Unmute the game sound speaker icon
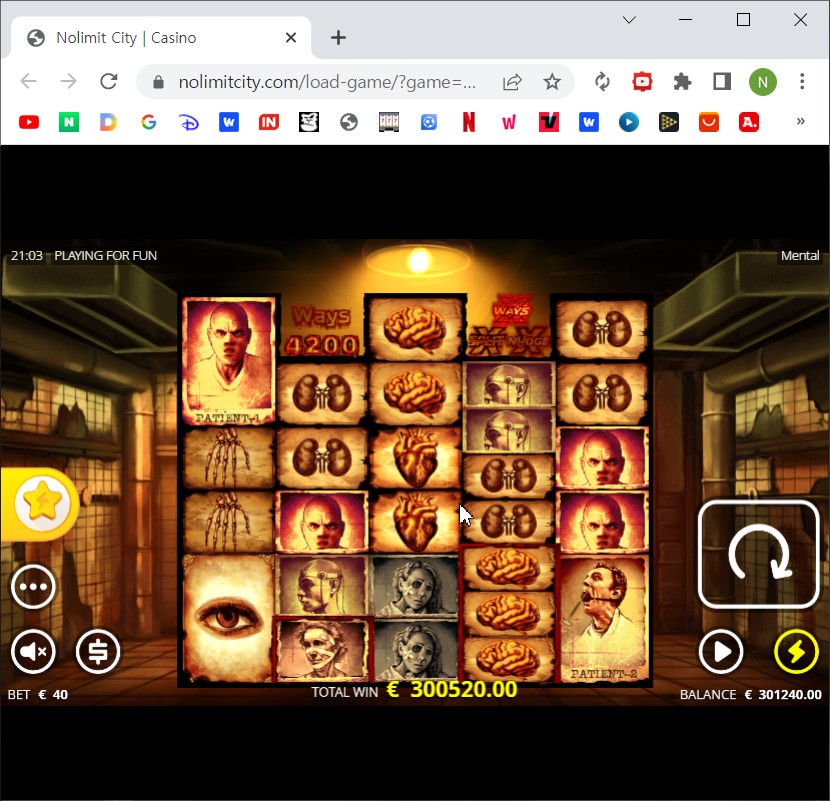 (x=33, y=651)
